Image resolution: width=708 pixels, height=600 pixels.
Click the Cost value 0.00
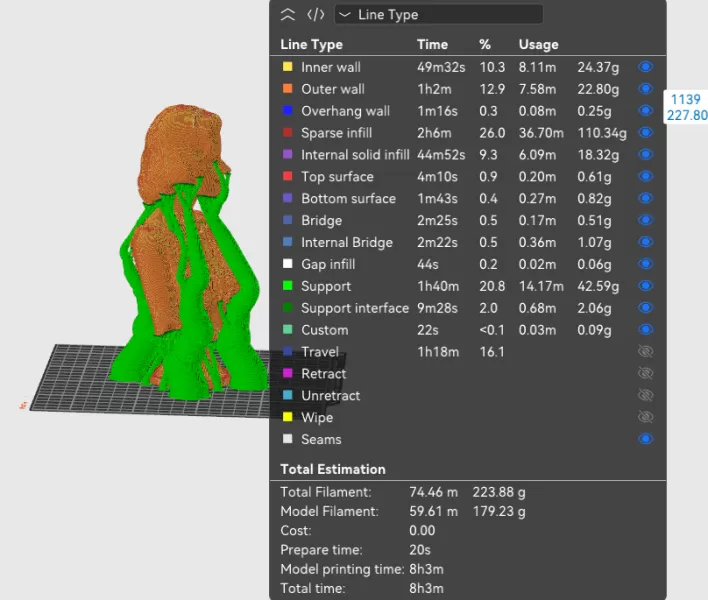pyautogui.click(x=422, y=530)
